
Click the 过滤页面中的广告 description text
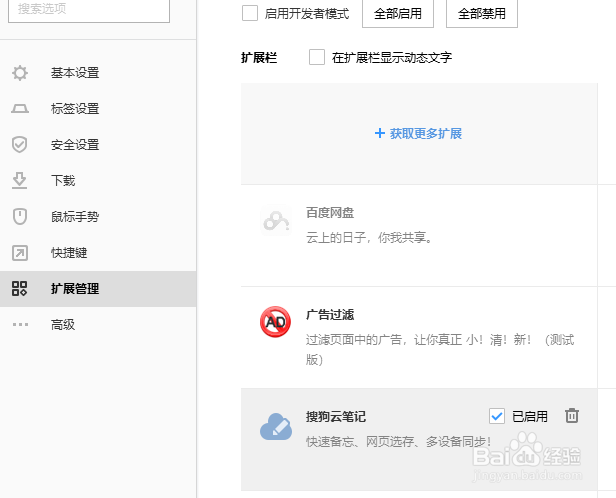(x=440, y=350)
